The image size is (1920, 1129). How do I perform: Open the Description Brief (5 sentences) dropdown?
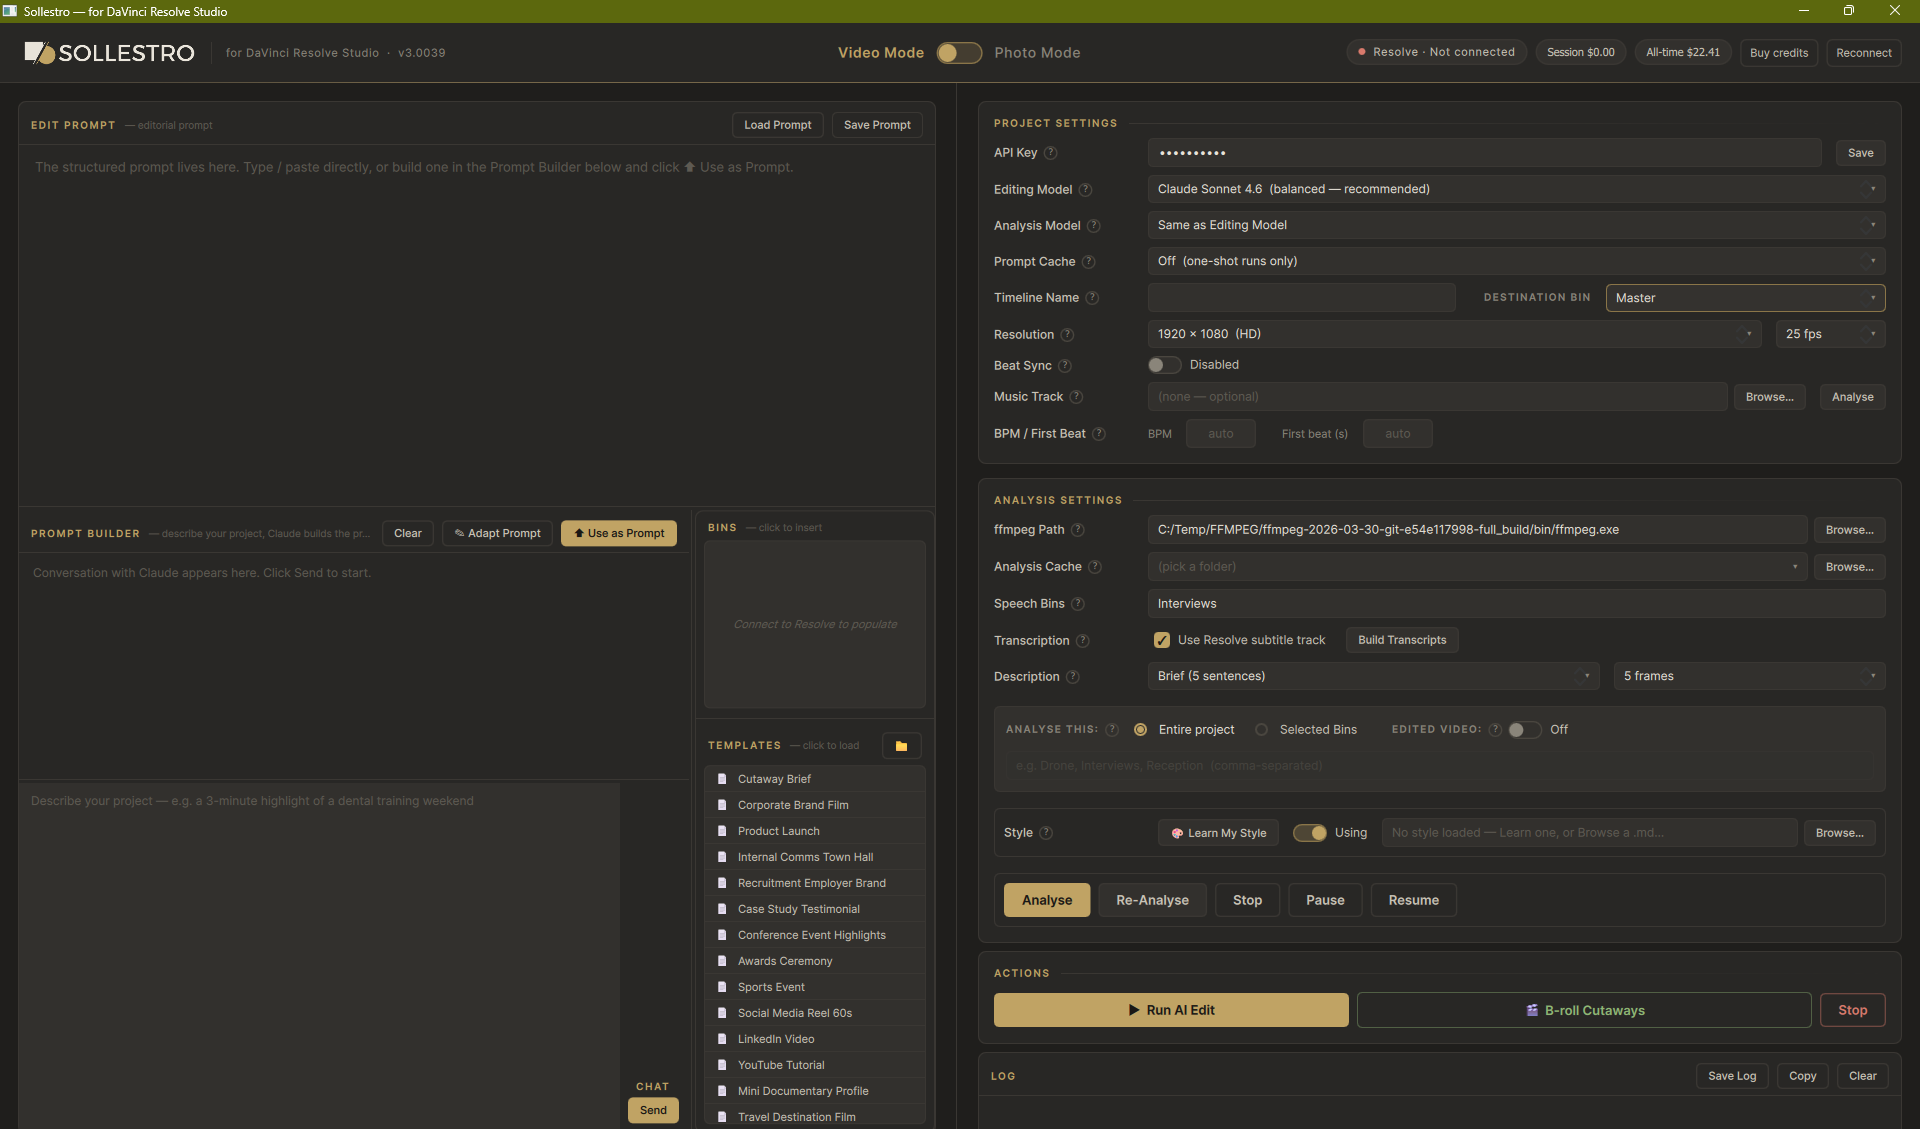[1373, 676]
